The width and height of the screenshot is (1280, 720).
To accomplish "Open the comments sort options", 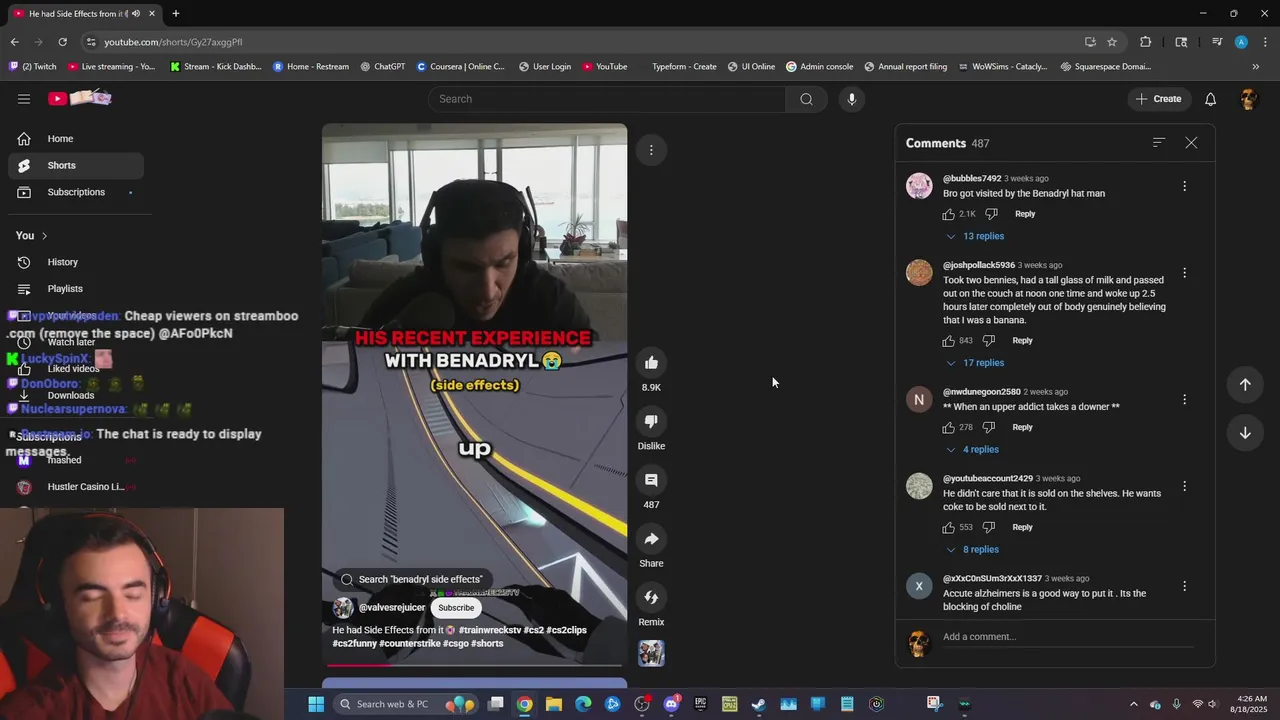I will 1158,143.
